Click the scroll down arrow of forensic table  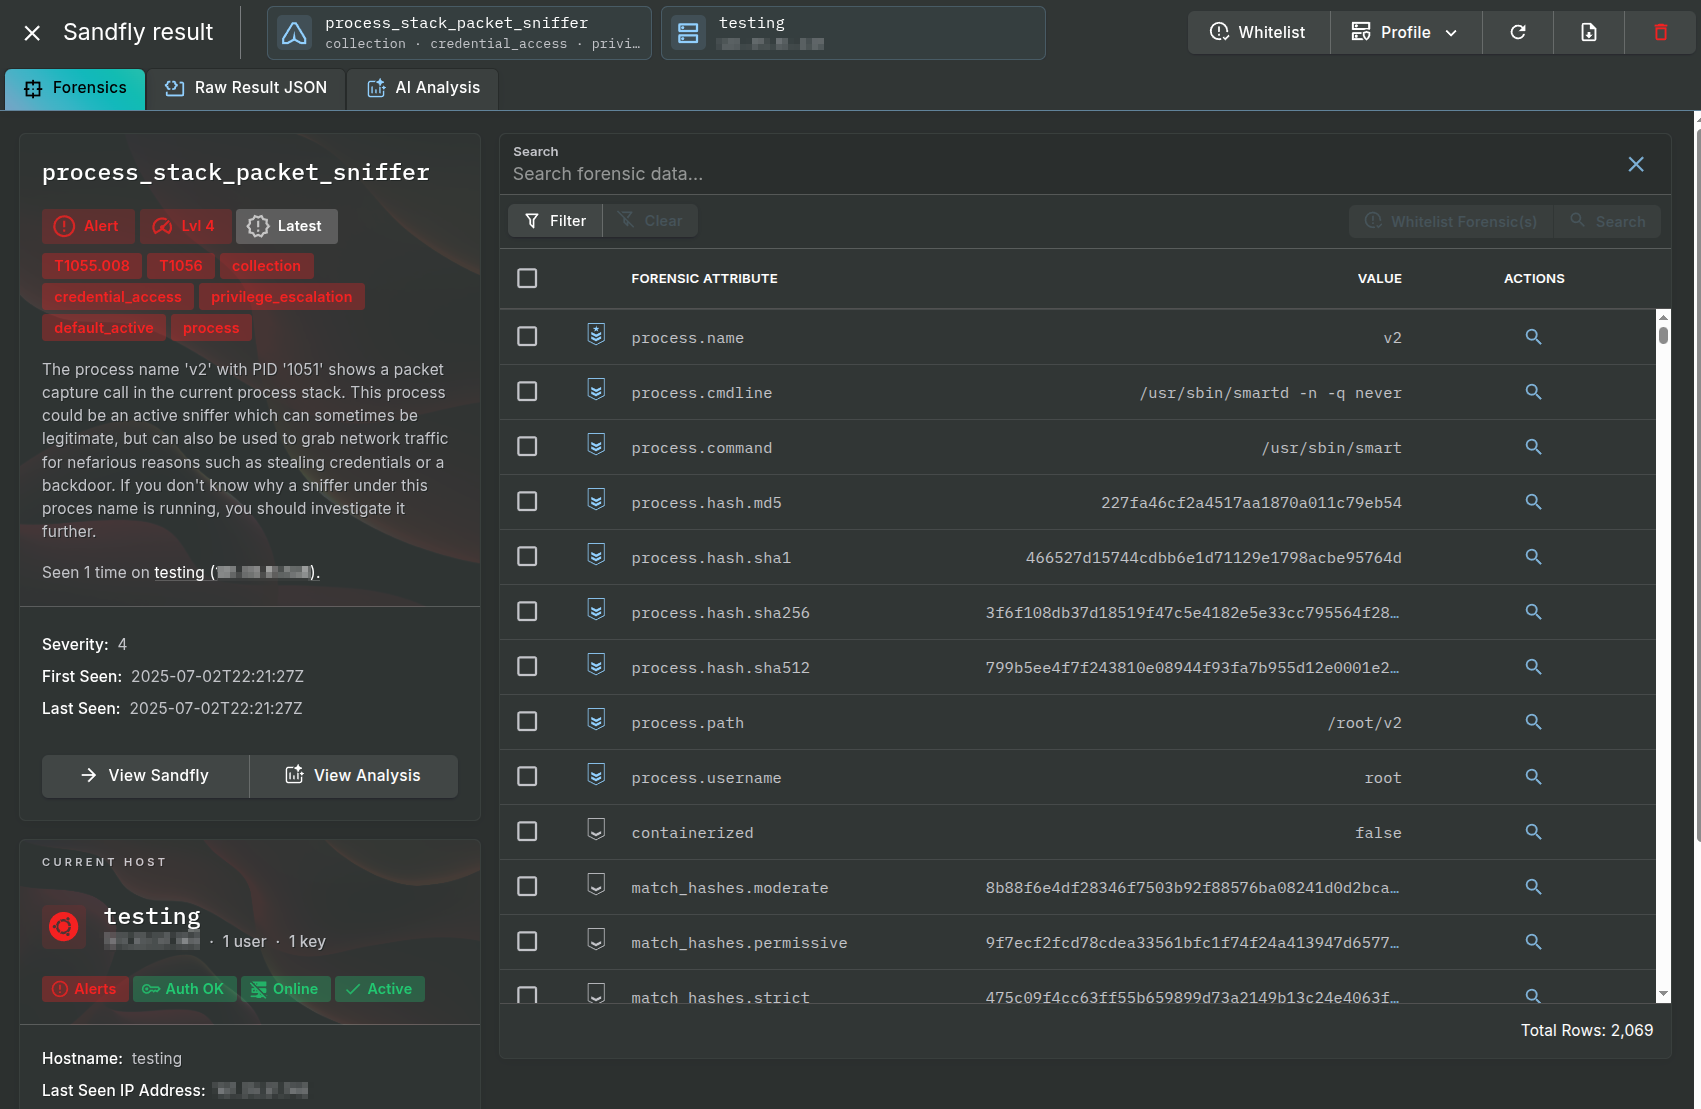(x=1663, y=994)
